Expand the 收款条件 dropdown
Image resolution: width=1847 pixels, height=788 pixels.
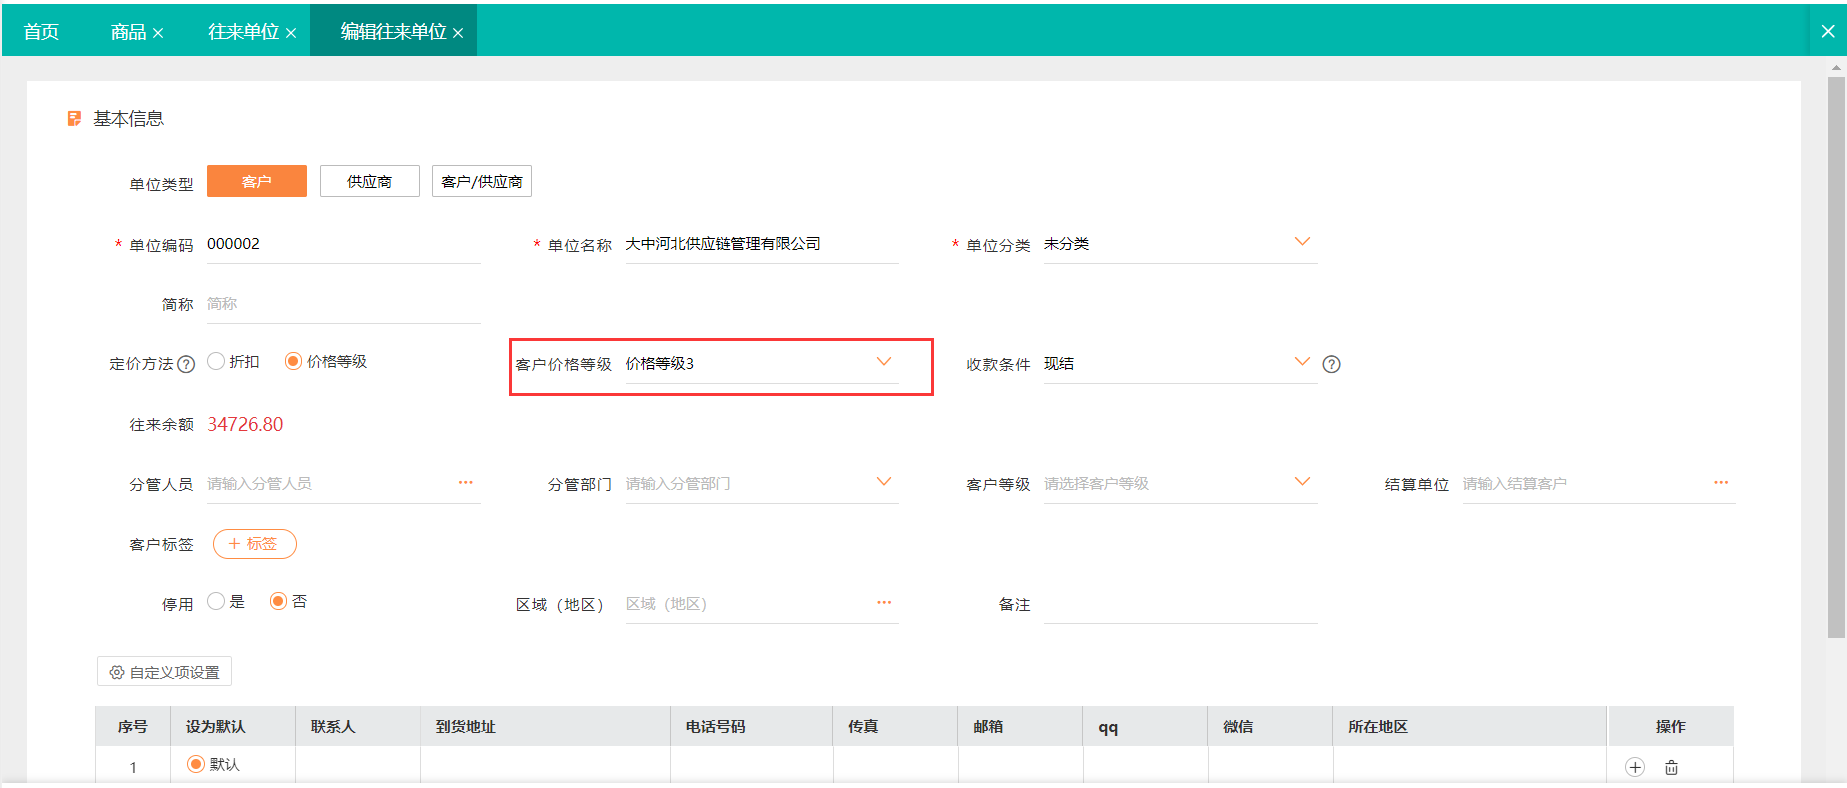tap(1302, 362)
